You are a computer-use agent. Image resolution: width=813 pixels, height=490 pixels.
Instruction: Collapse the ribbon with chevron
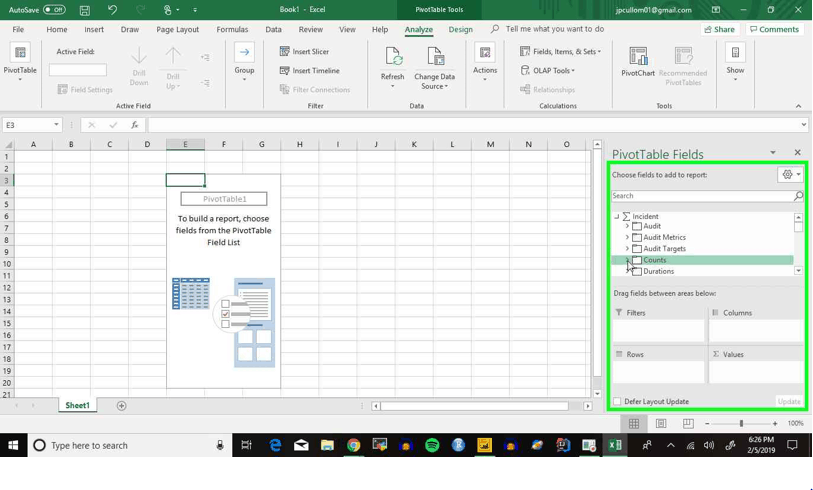[x=798, y=106]
